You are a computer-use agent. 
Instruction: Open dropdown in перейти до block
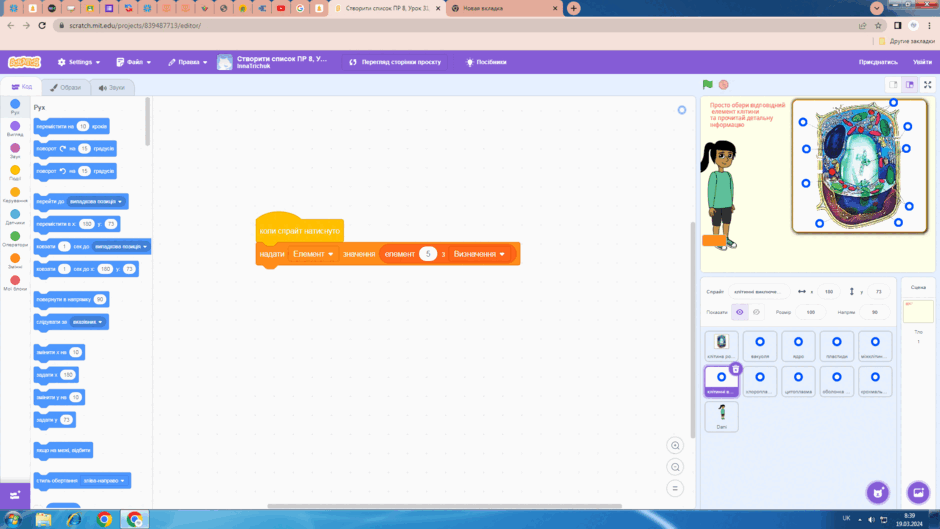point(96,202)
